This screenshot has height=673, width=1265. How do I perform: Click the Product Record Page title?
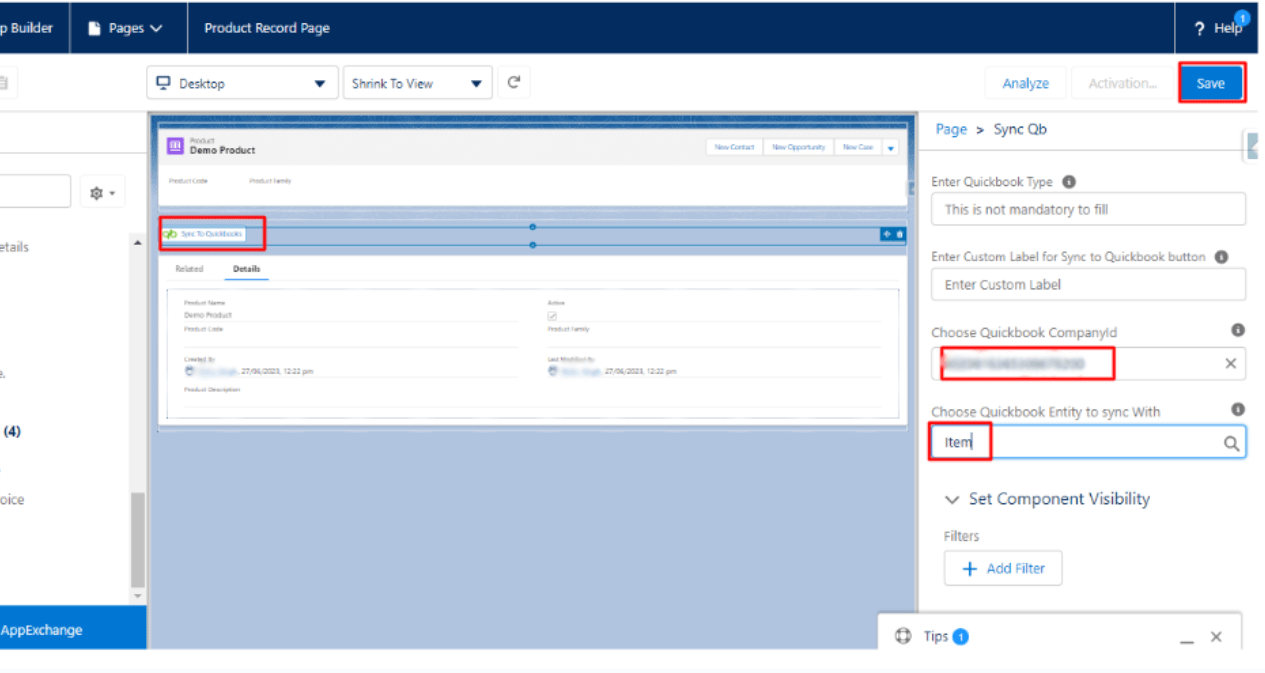pyautogui.click(x=267, y=28)
